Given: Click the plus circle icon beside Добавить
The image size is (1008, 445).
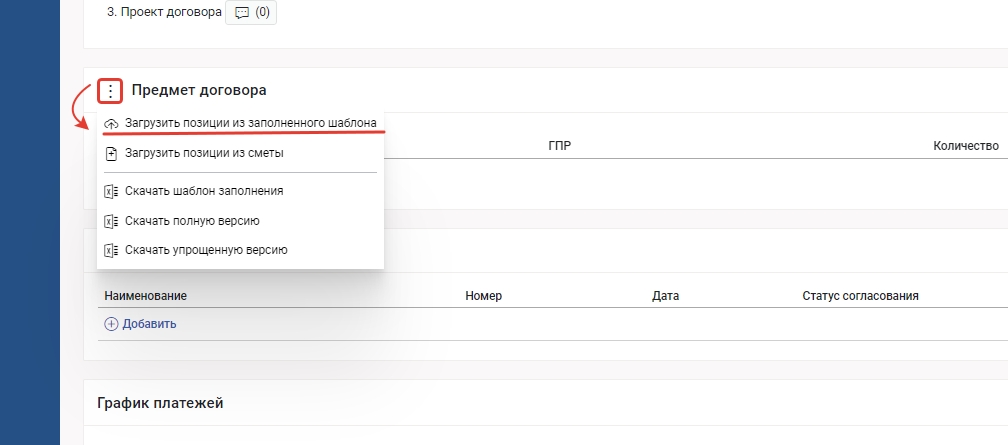Looking at the screenshot, I should [x=111, y=324].
